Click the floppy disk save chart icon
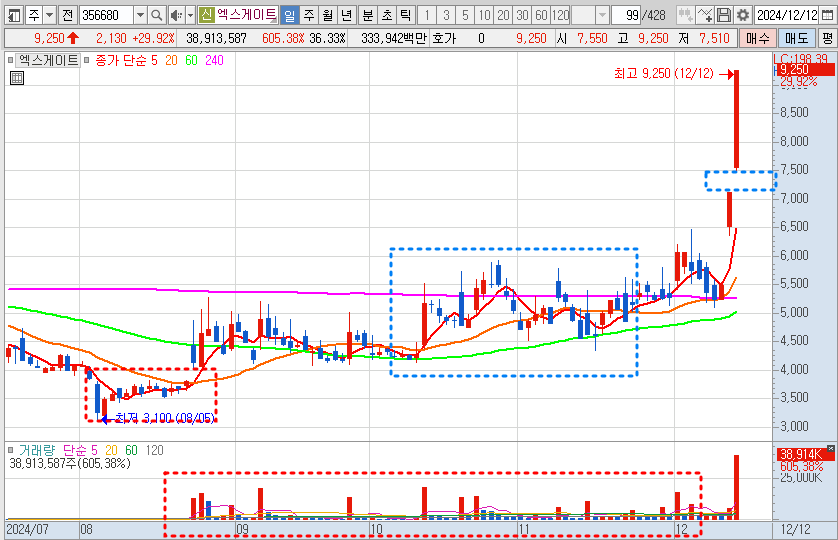This screenshot has width=838, height=540. (724, 15)
